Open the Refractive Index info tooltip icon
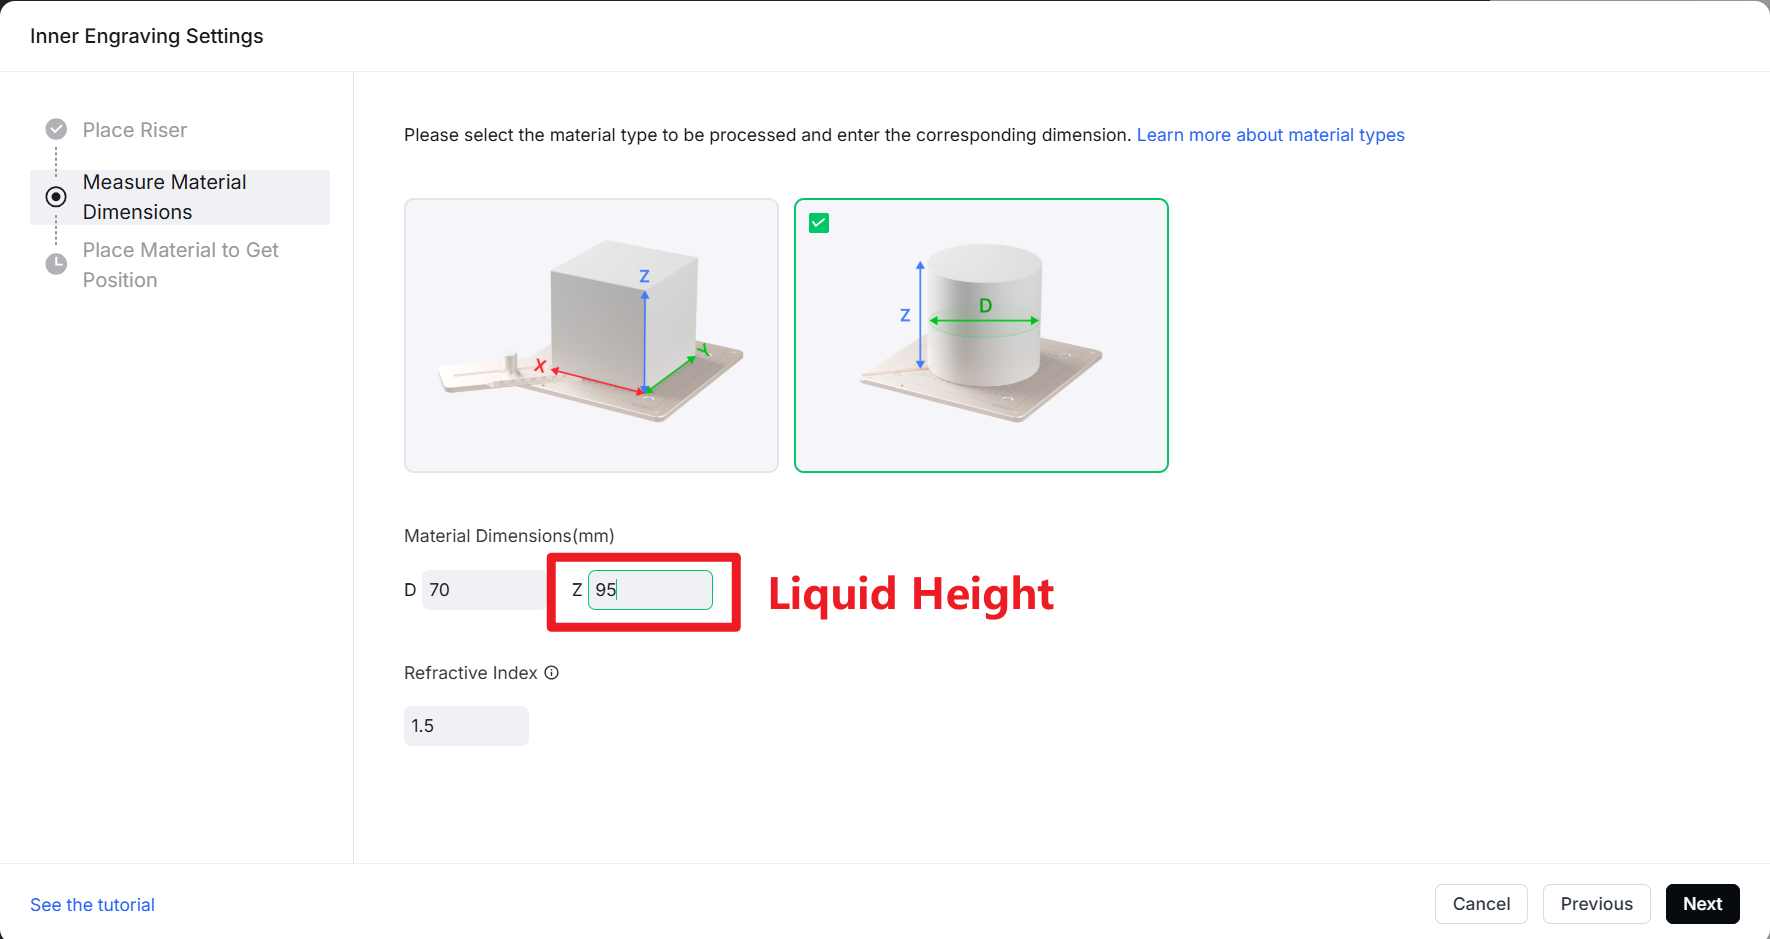Screen dimensions: 1770x939 point(551,673)
